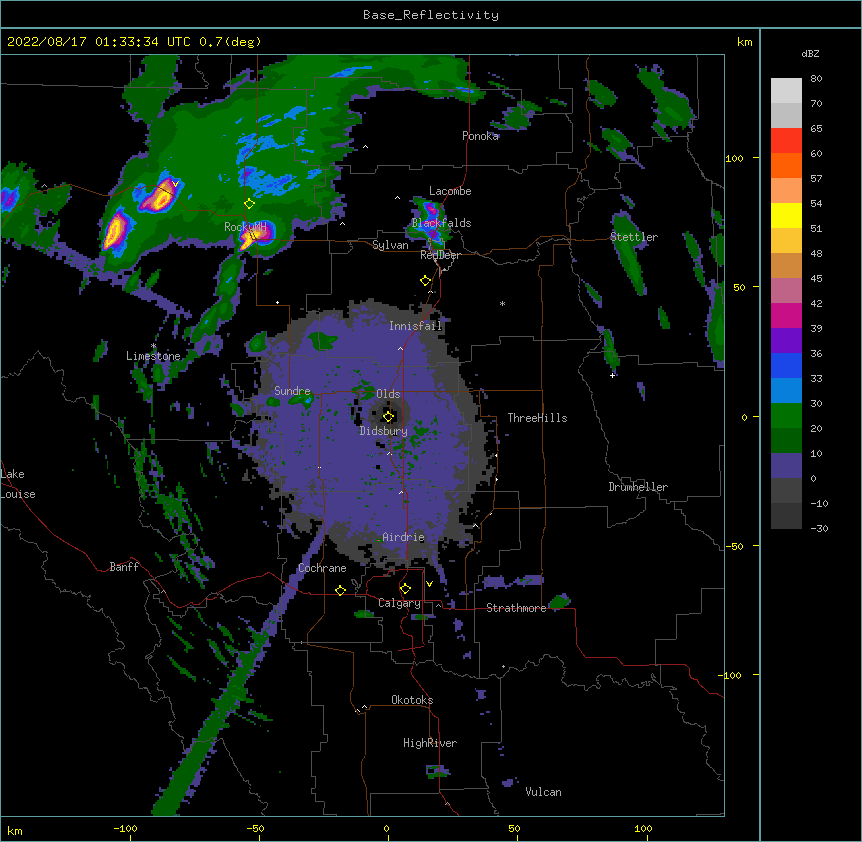Select the mauve 45-42 dBZ legend swatch

786,291
